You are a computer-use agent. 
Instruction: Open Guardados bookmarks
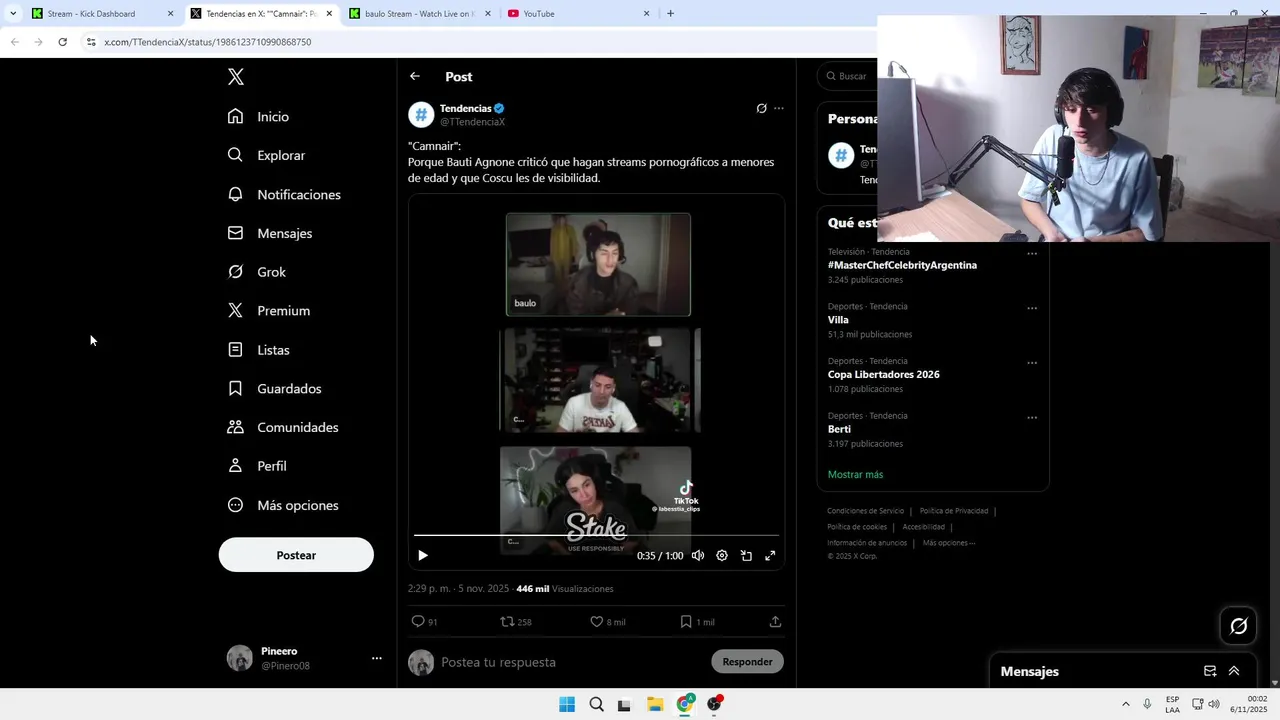coord(275,388)
